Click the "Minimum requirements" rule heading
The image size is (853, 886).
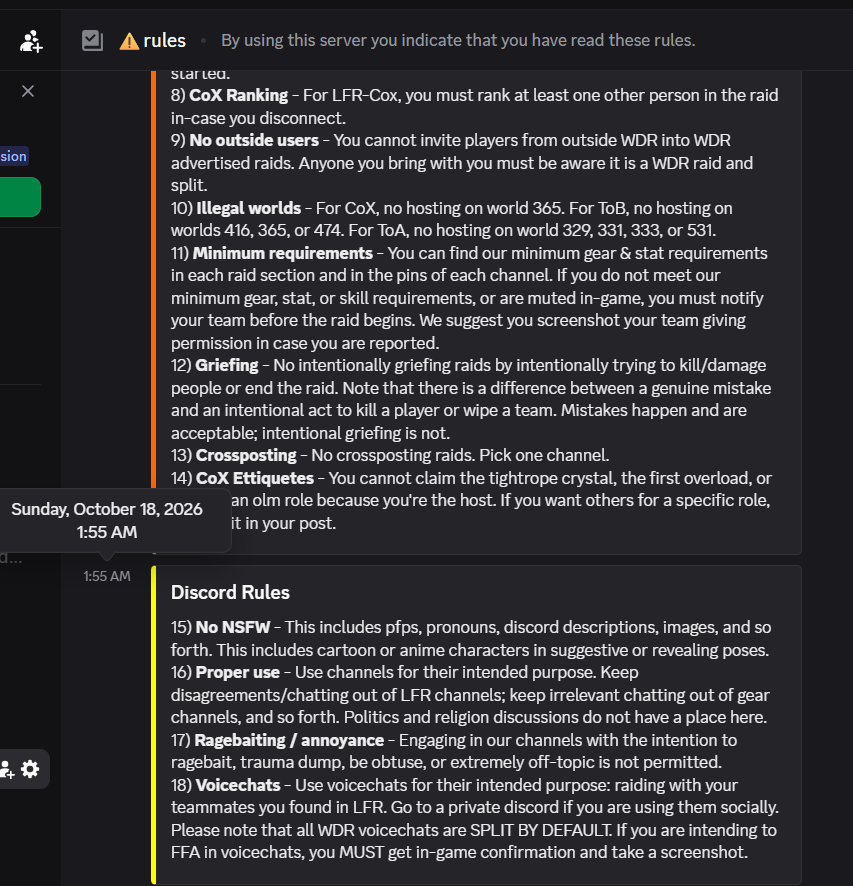click(x=282, y=253)
